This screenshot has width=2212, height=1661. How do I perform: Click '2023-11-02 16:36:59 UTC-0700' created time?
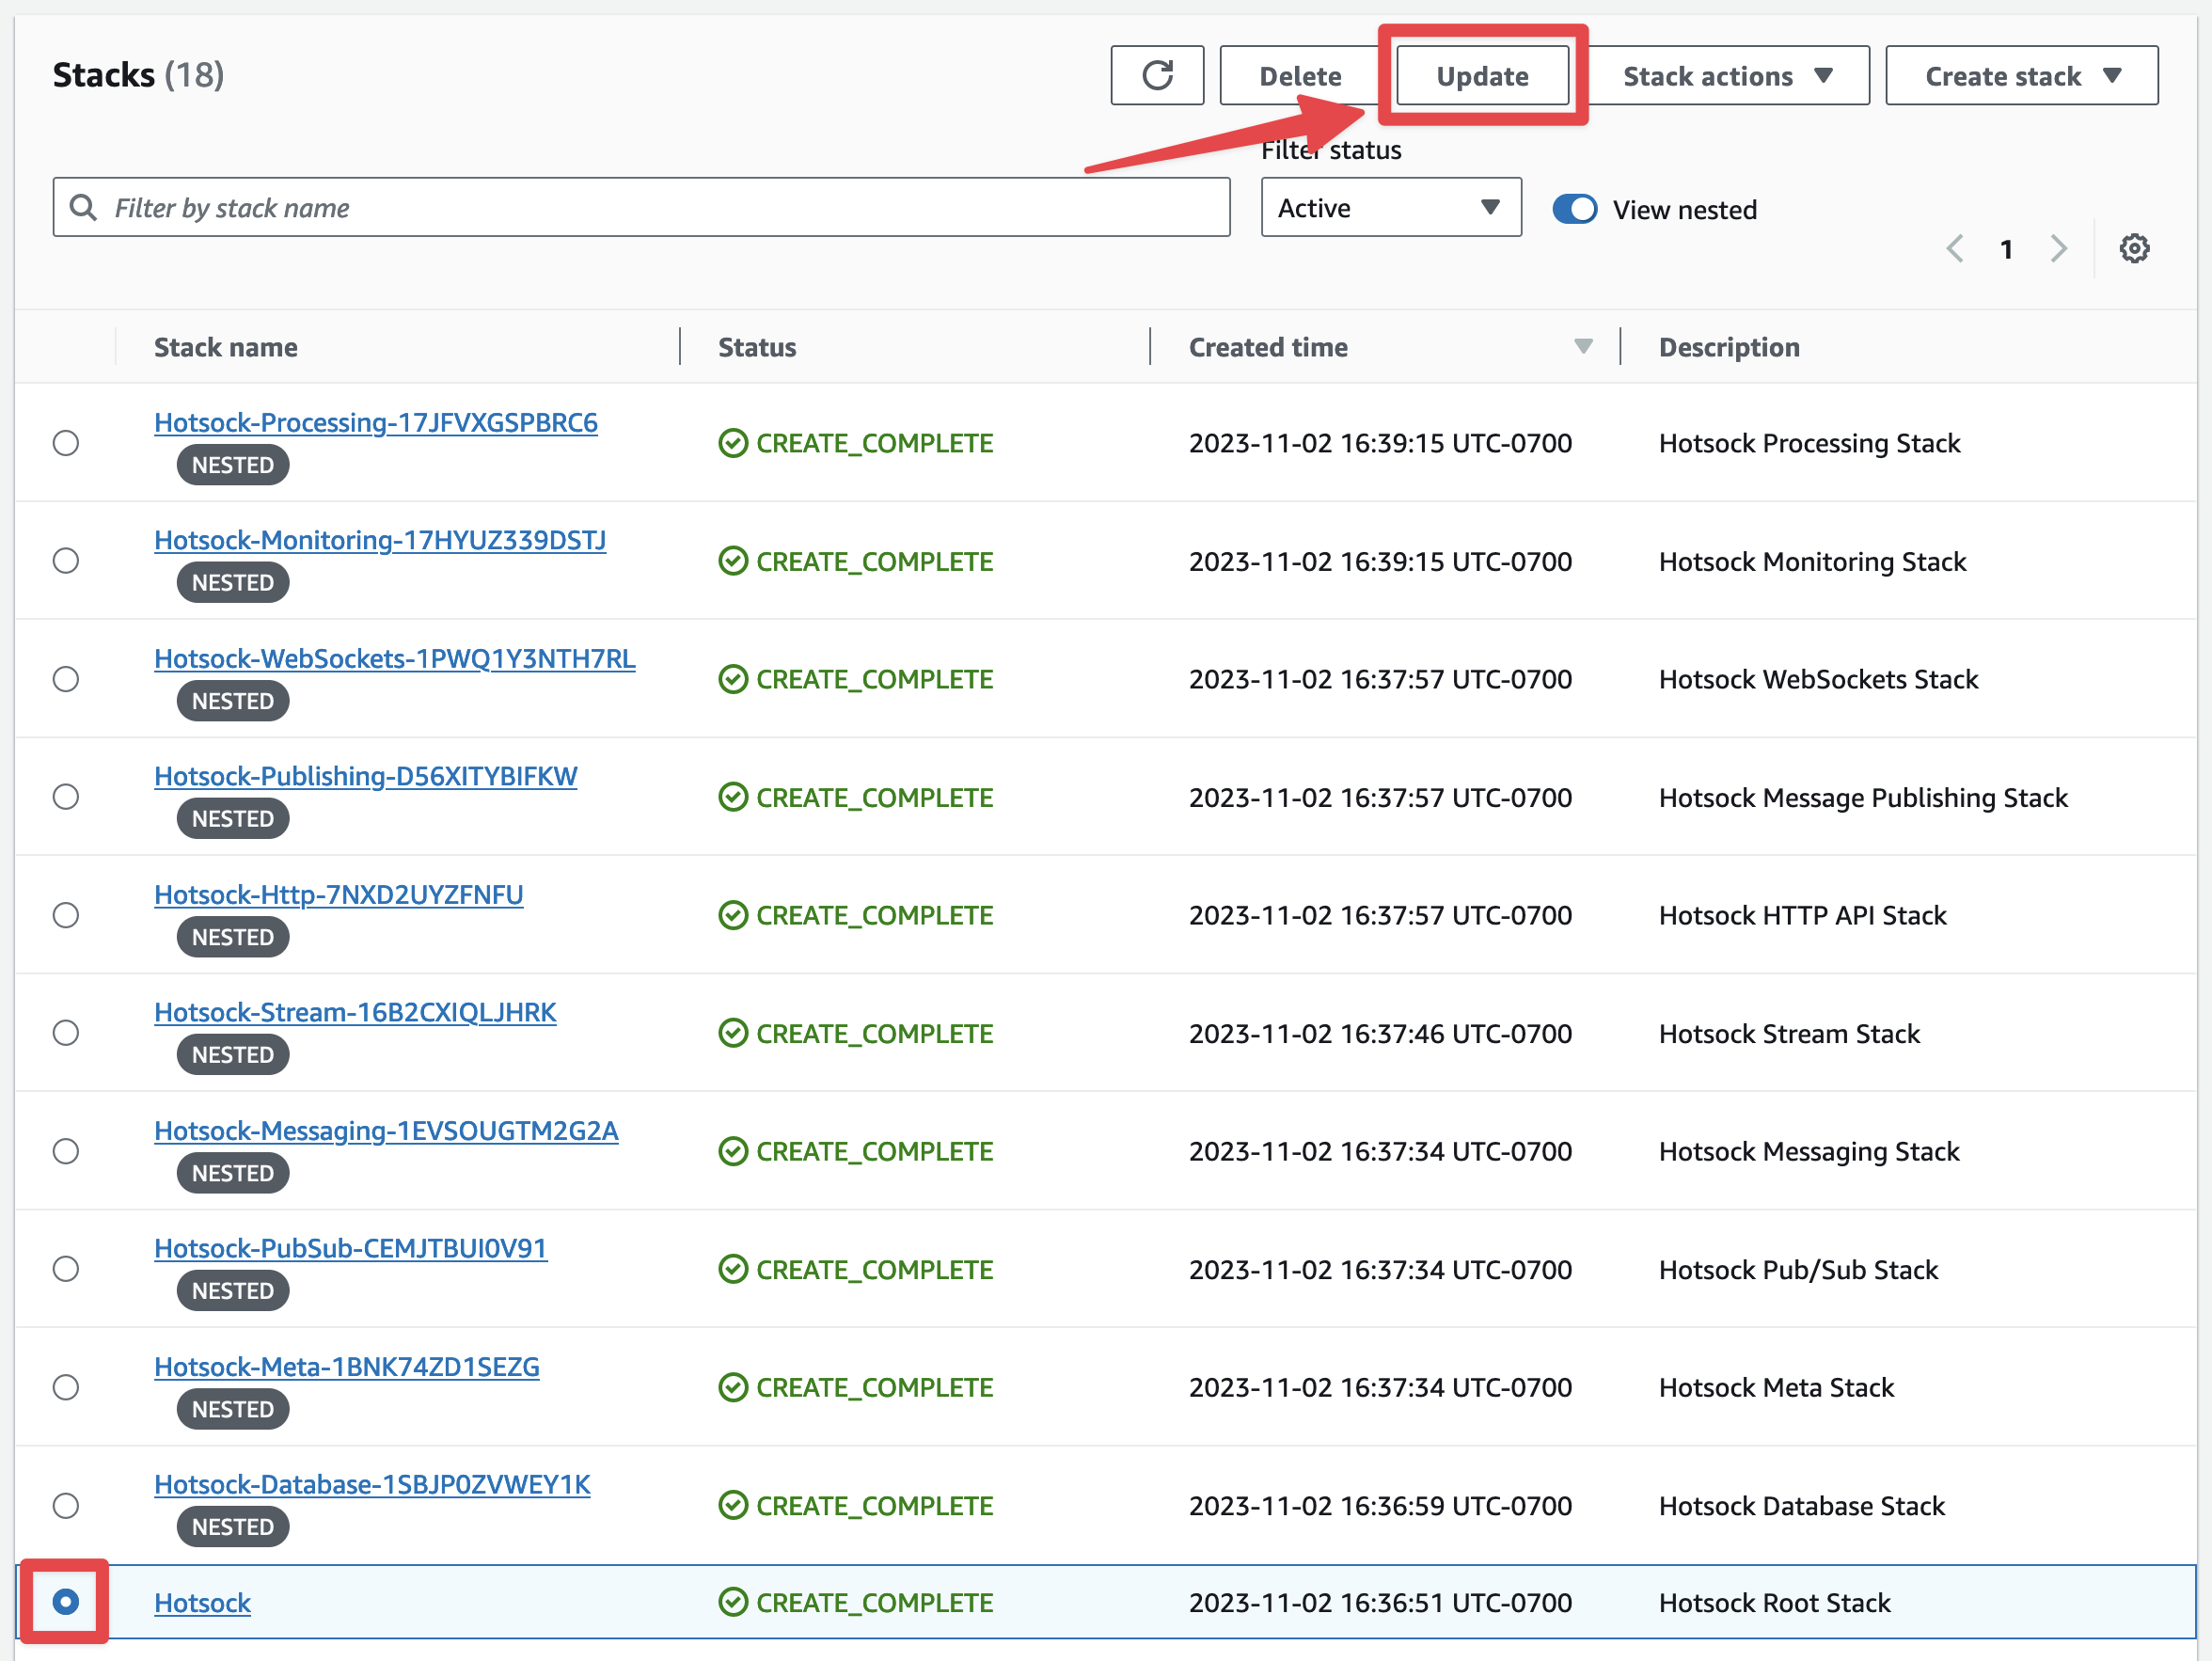(1380, 1505)
